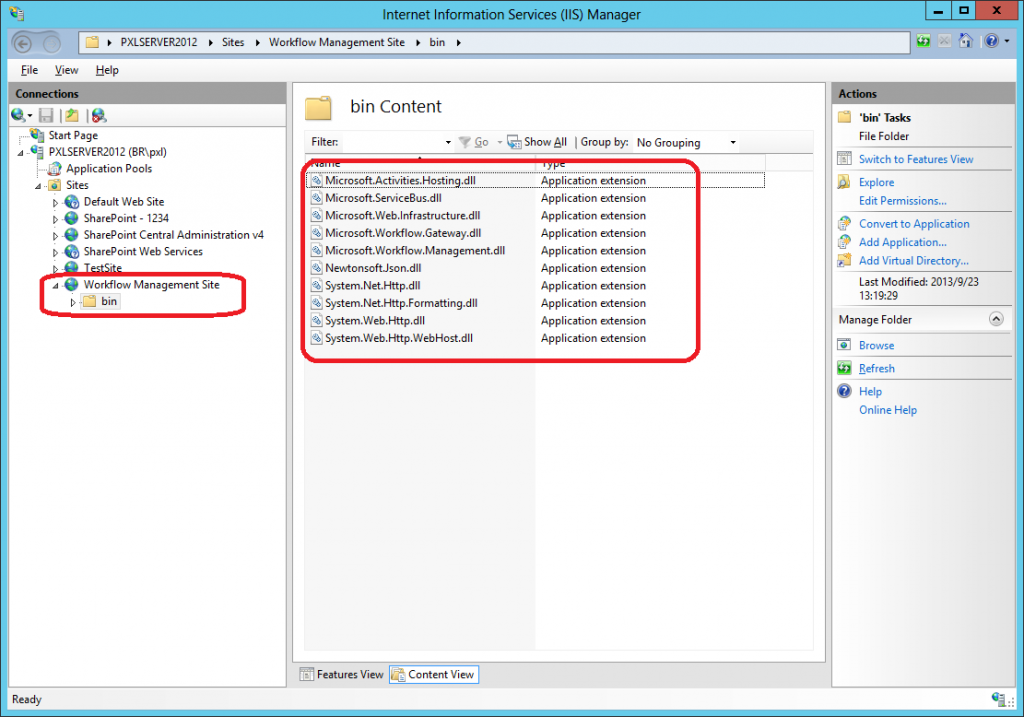The height and width of the screenshot is (717, 1024).
Task: Open the Home page icon in toolbar
Action: coord(967,41)
